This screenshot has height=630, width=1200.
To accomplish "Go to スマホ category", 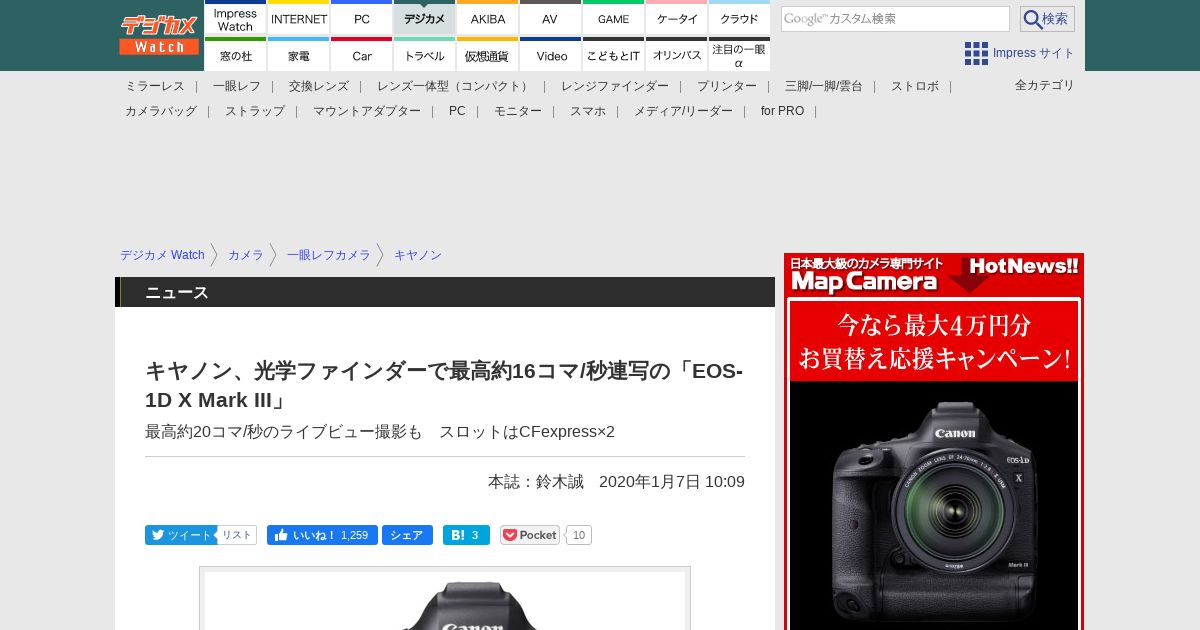I will pos(588,111).
